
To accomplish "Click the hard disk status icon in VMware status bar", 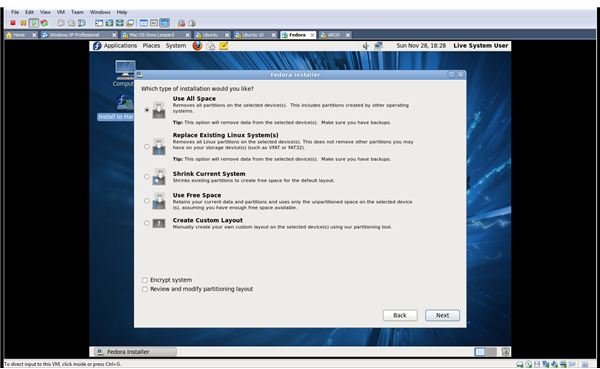I will pyautogui.click(x=520, y=364).
